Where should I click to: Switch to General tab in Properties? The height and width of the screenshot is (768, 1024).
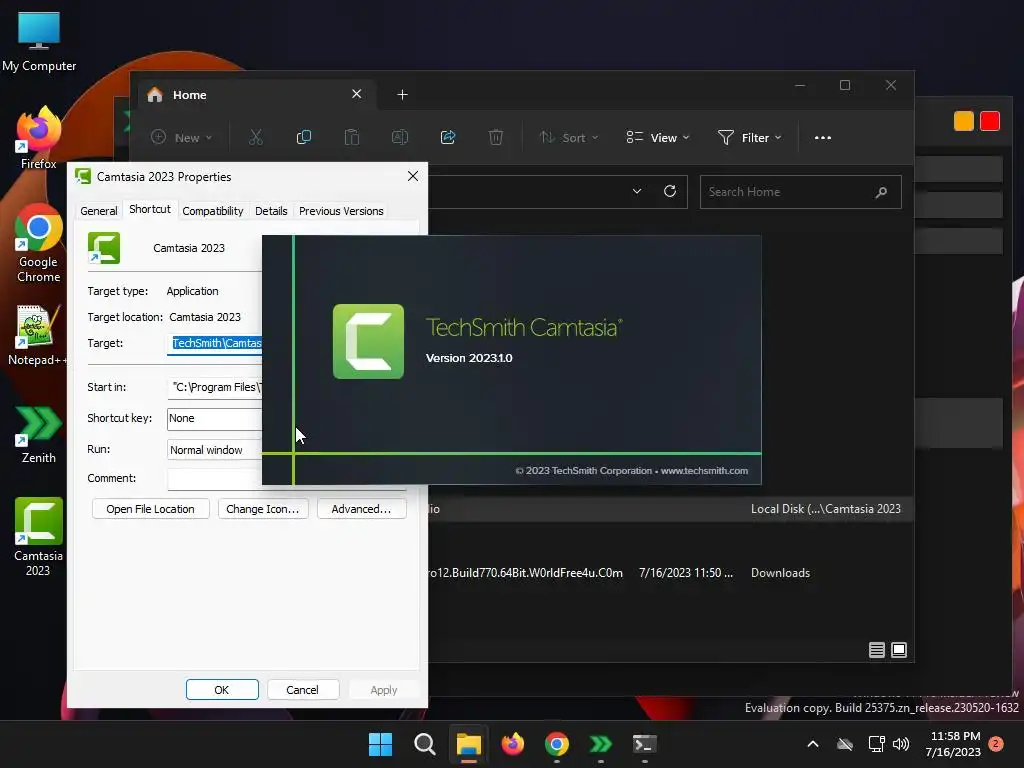pos(99,211)
